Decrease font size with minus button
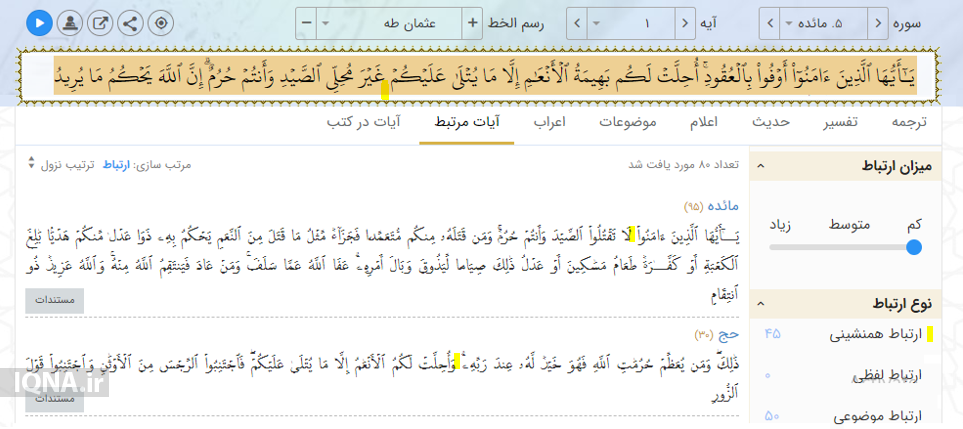This screenshot has height=429, width=963. [x=306, y=22]
